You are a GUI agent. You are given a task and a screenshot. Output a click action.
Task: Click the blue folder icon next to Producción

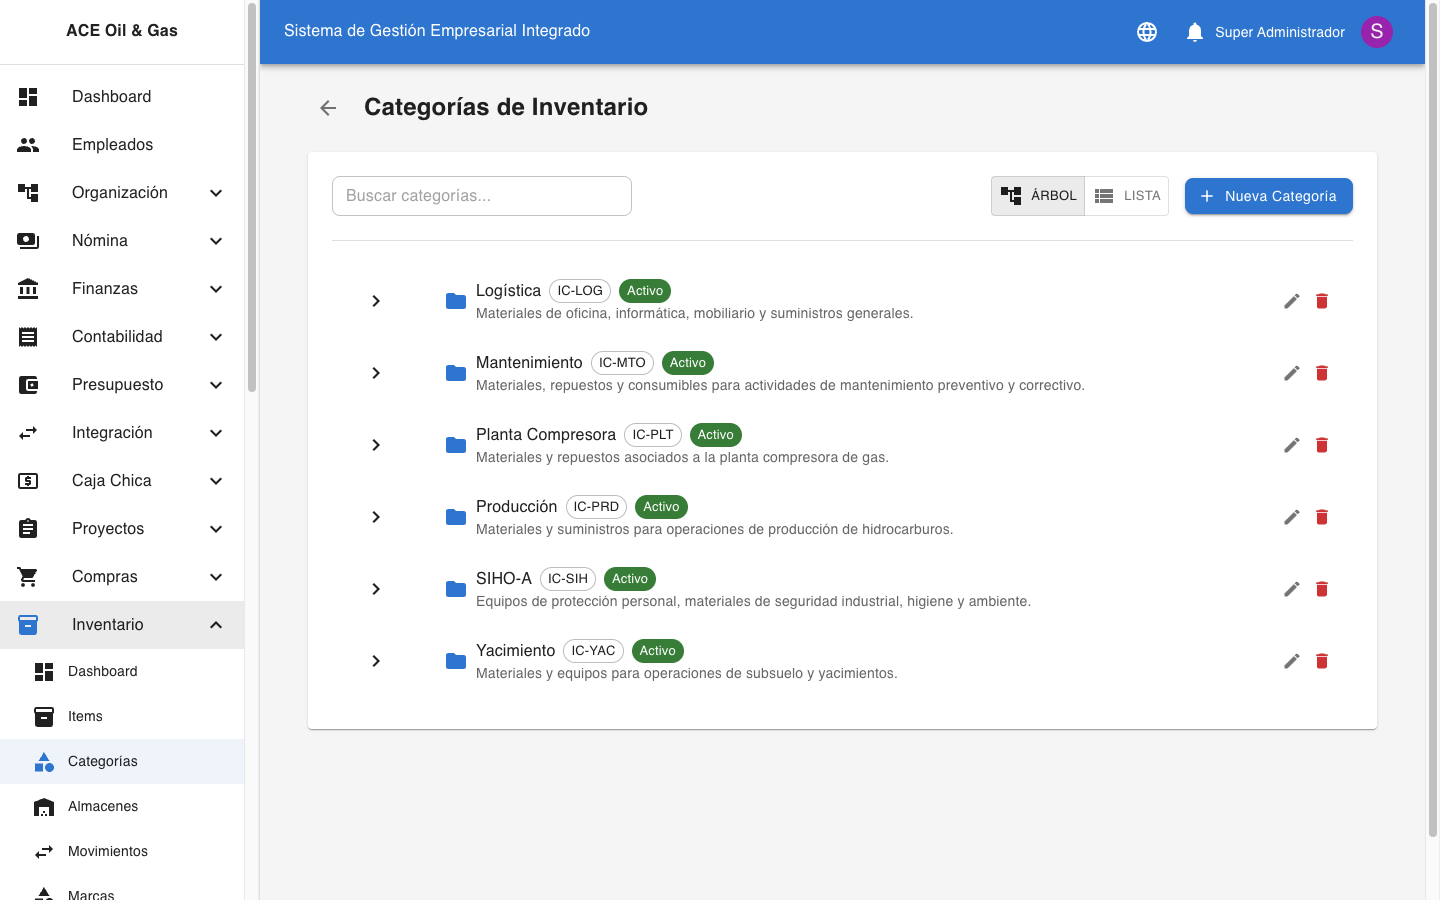(x=455, y=517)
